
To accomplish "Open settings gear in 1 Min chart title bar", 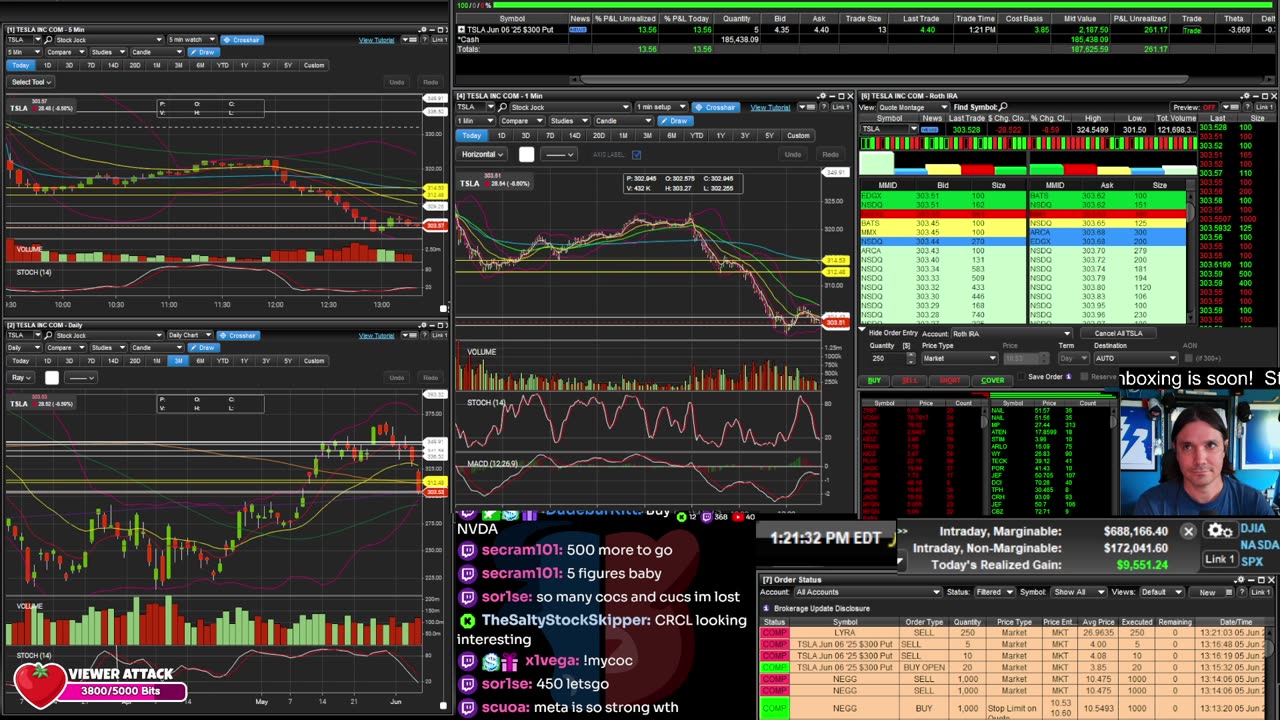I will (821, 97).
